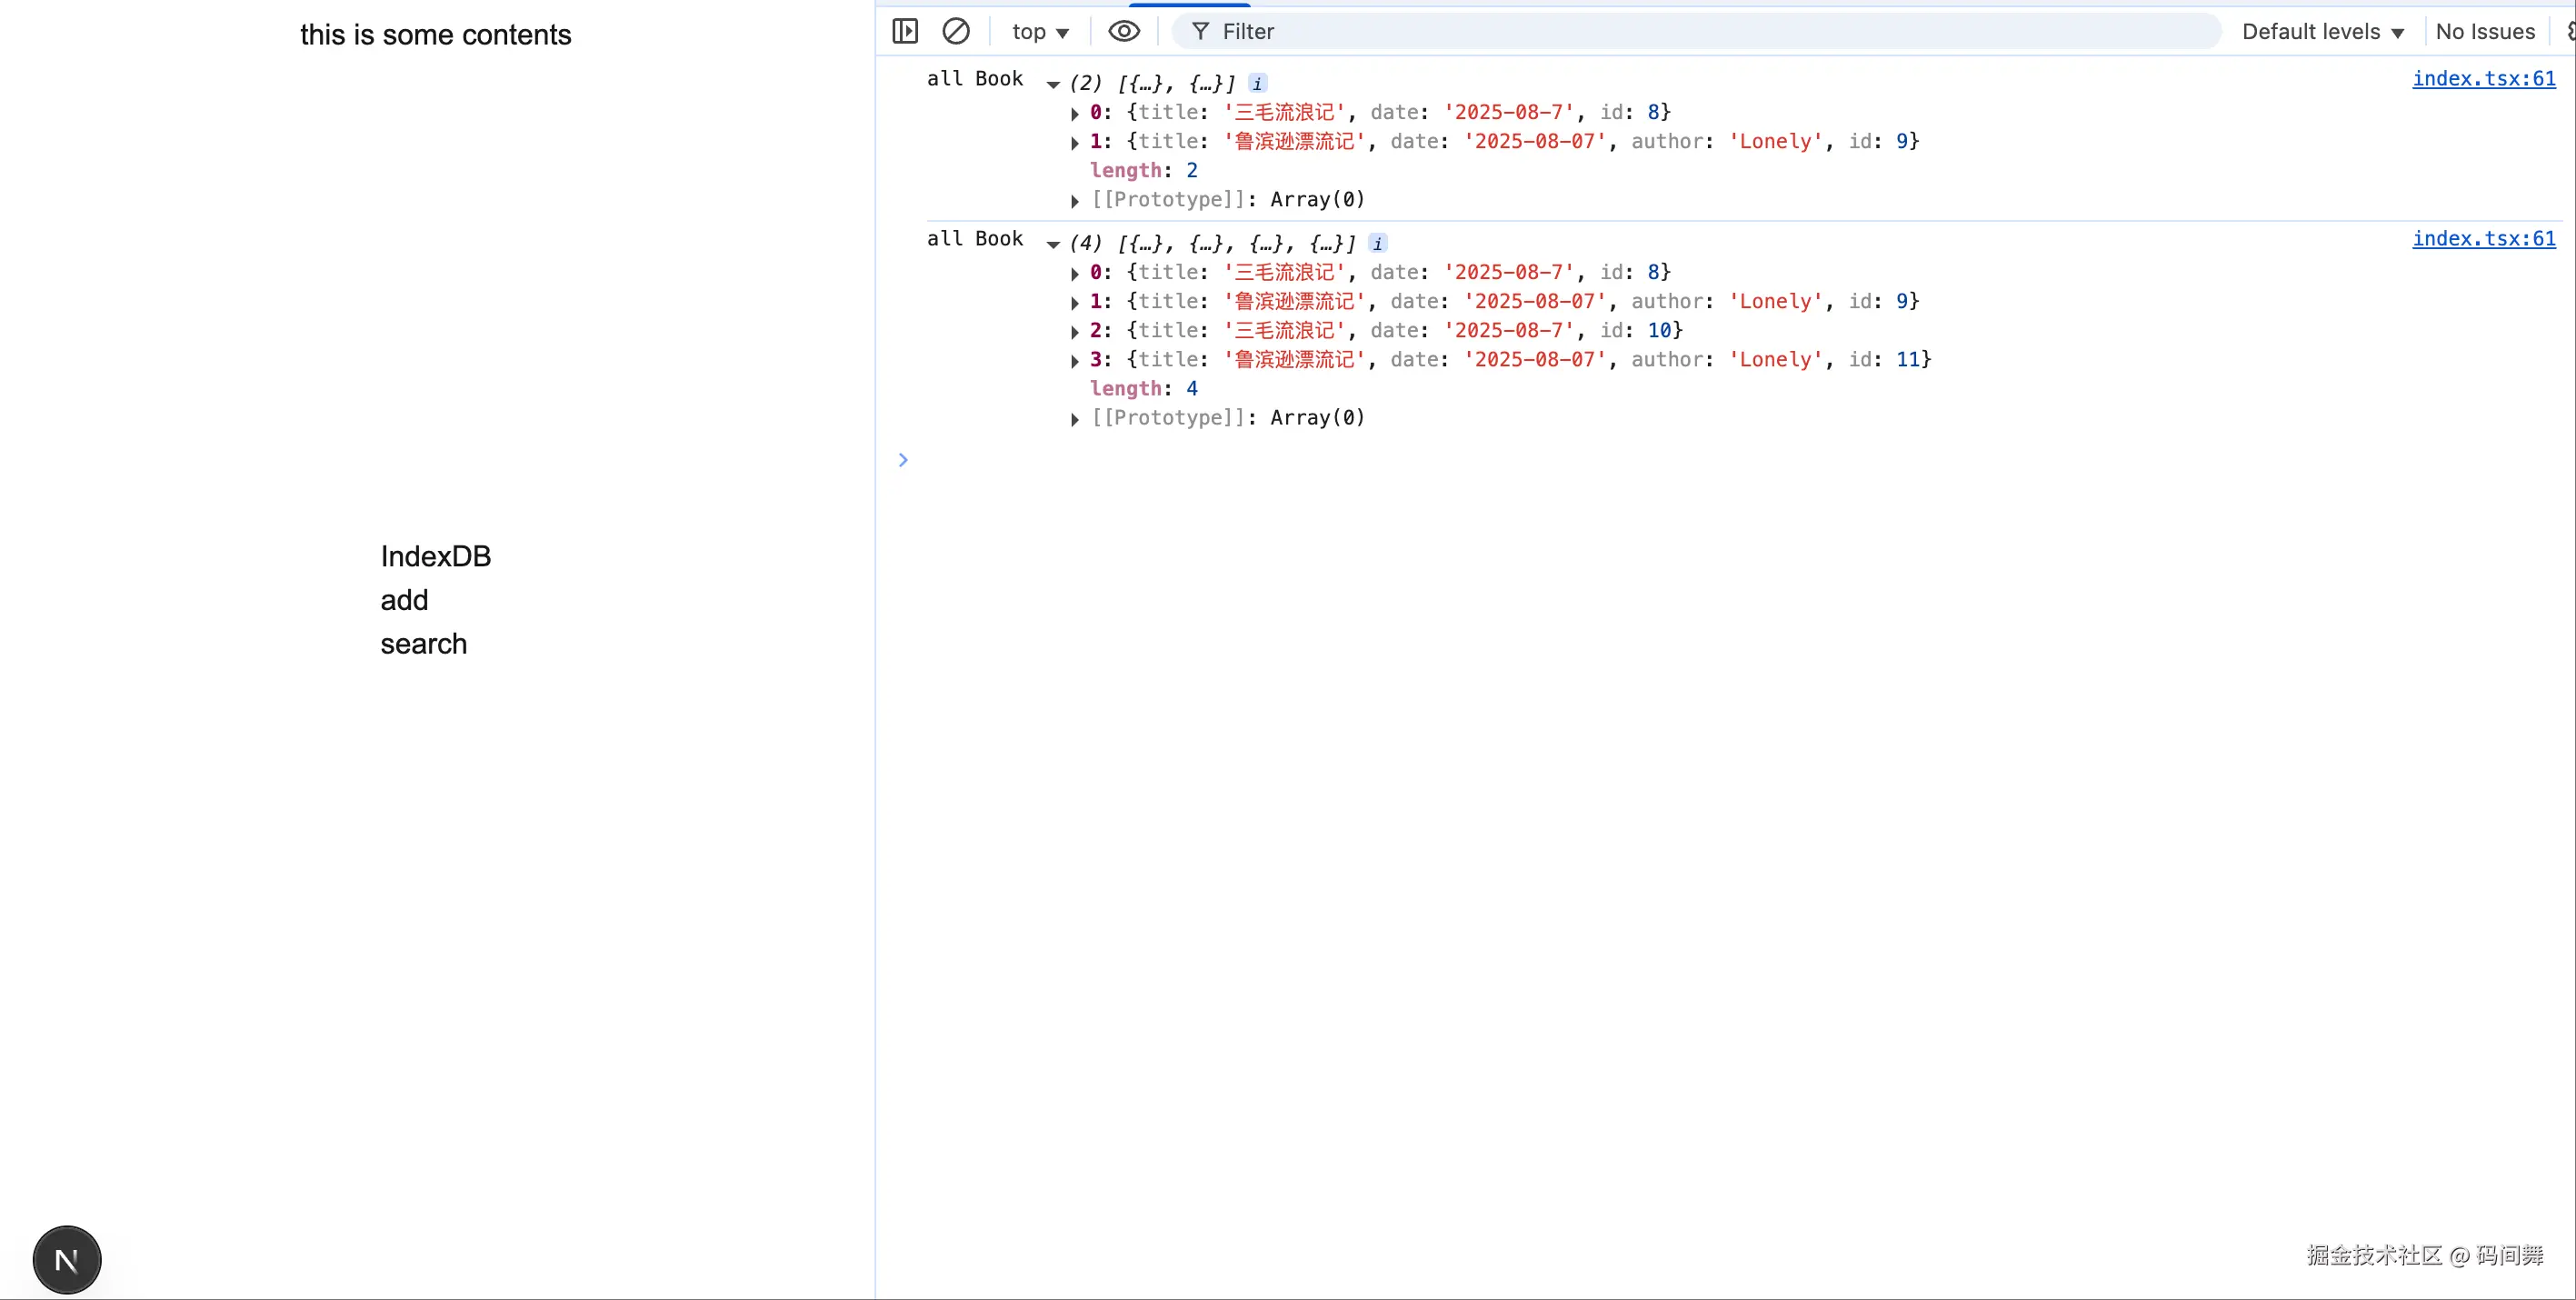Expand item 2 with id 10
The width and height of the screenshot is (2576, 1300).
click(x=1075, y=332)
